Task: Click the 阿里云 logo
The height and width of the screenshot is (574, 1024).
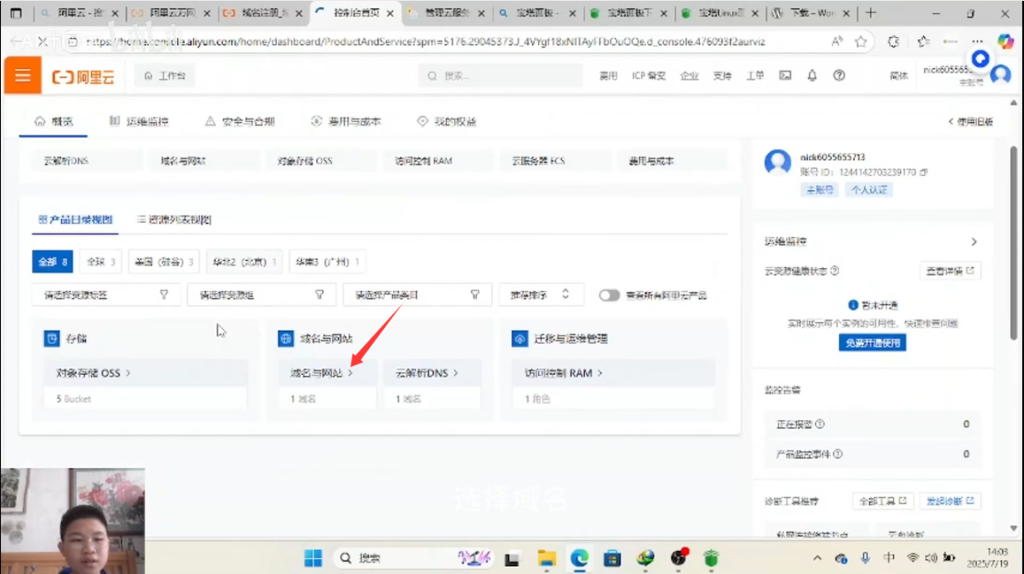Action: point(83,76)
